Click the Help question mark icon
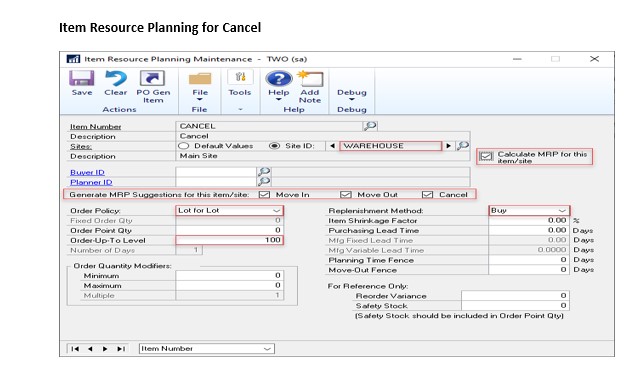 (279, 78)
